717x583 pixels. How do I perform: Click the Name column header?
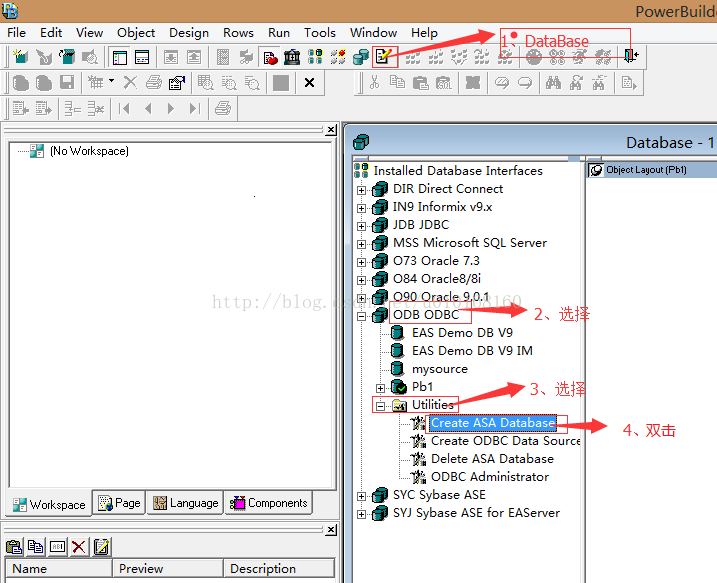[x=59, y=568]
